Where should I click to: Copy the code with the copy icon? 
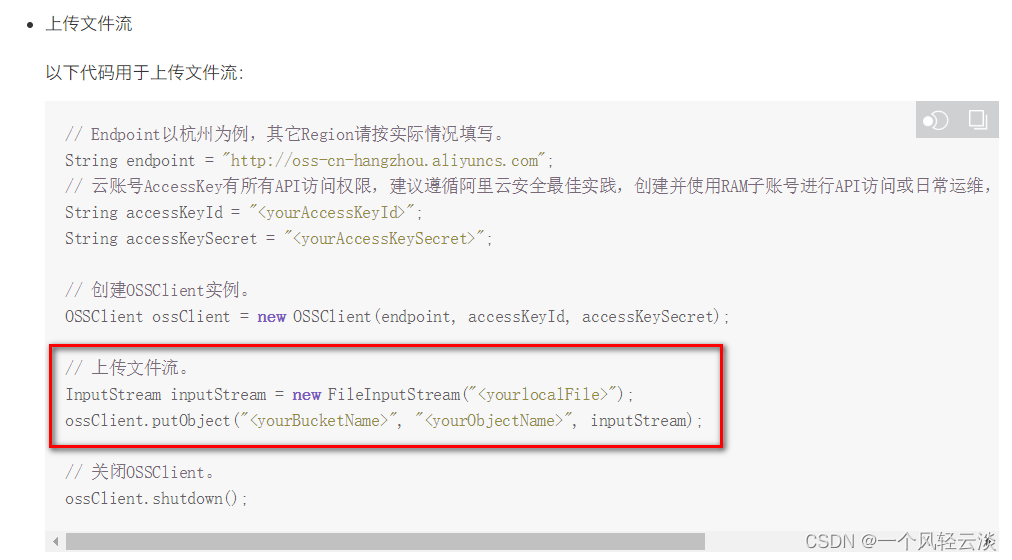(978, 120)
